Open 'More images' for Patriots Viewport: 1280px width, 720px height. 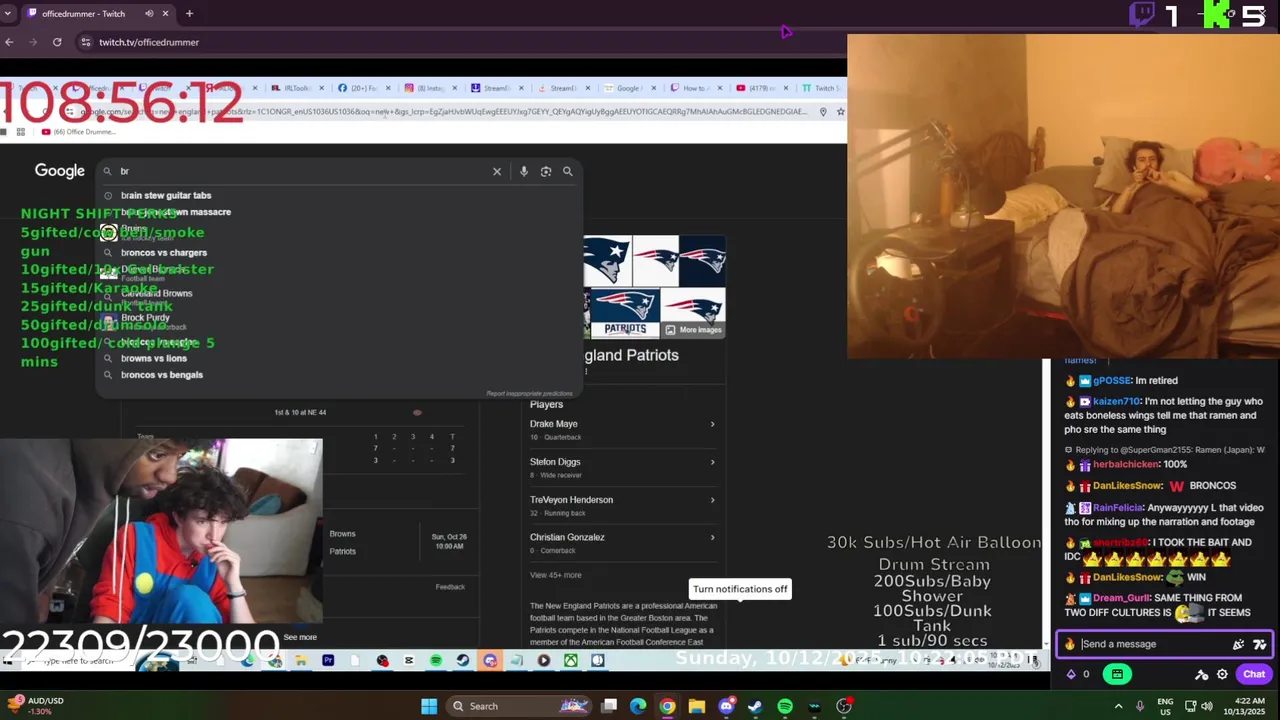[693, 330]
